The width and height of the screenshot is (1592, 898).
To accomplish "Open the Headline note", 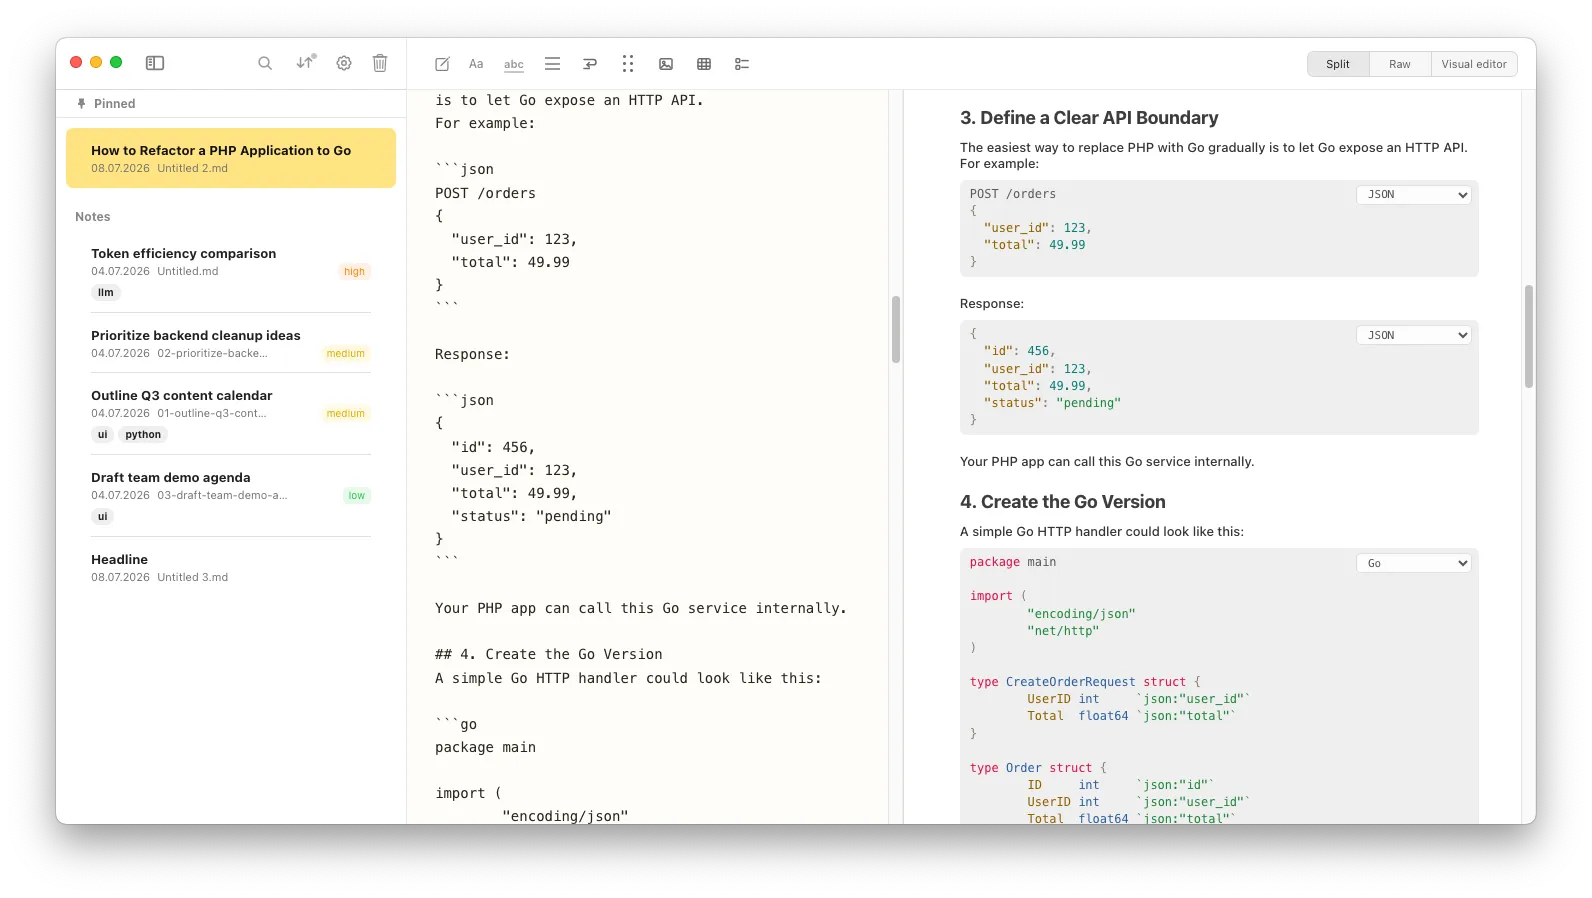I will 231,567.
